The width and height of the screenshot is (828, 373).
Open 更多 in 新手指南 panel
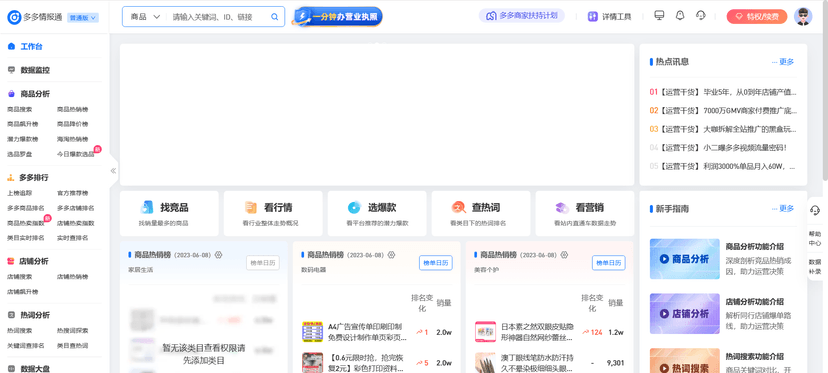pyautogui.click(x=783, y=209)
